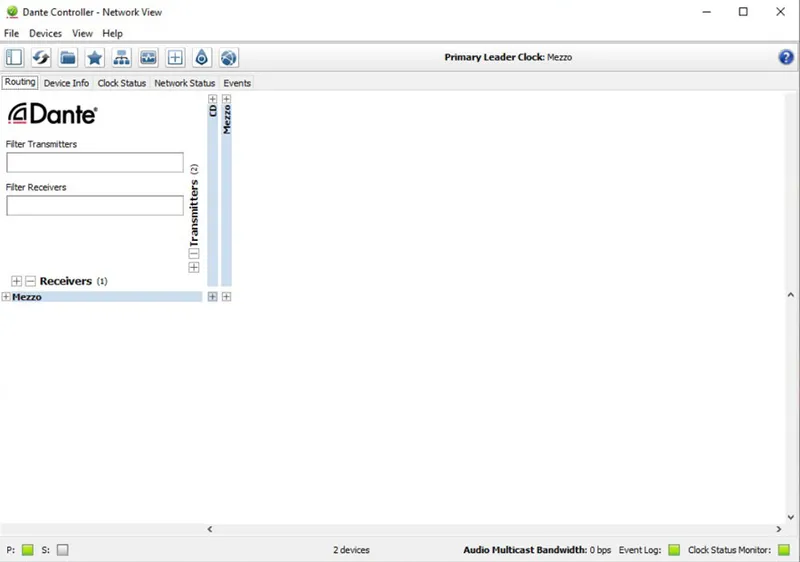800x562 pixels.
Task: Click the globe domain icon
Action: coord(229,58)
